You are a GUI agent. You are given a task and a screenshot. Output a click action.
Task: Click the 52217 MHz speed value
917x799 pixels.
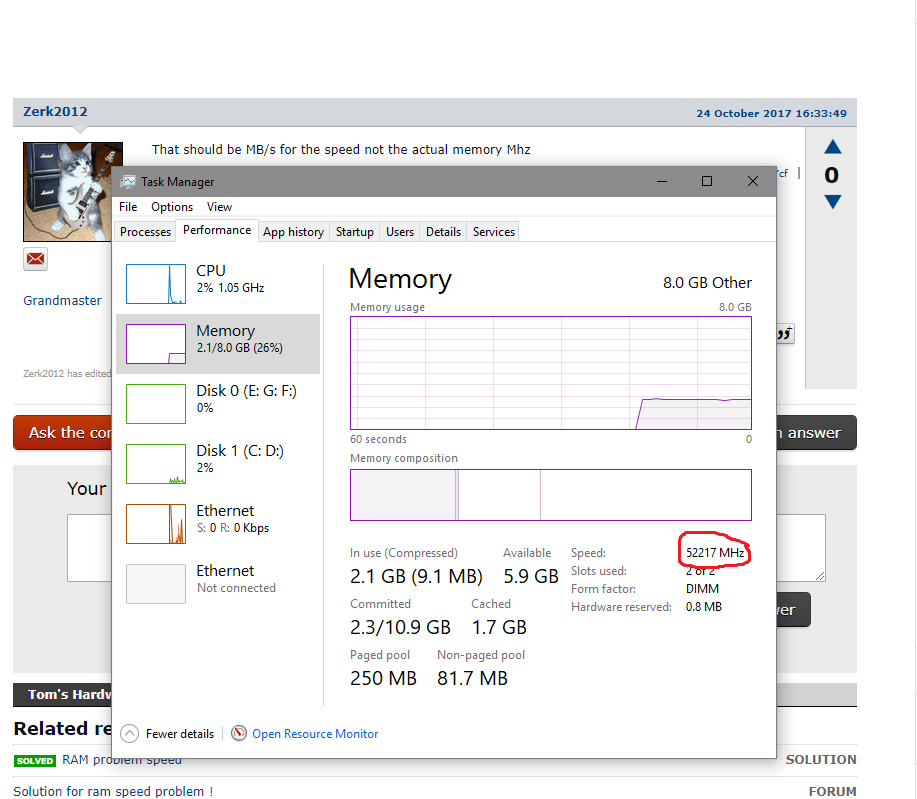[715, 553]
